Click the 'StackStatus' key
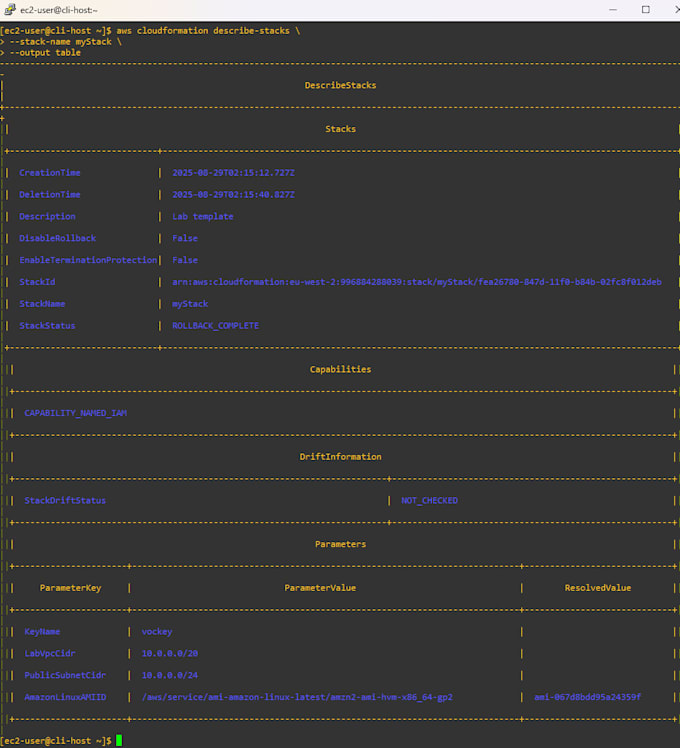 click(x=47, y=326)
